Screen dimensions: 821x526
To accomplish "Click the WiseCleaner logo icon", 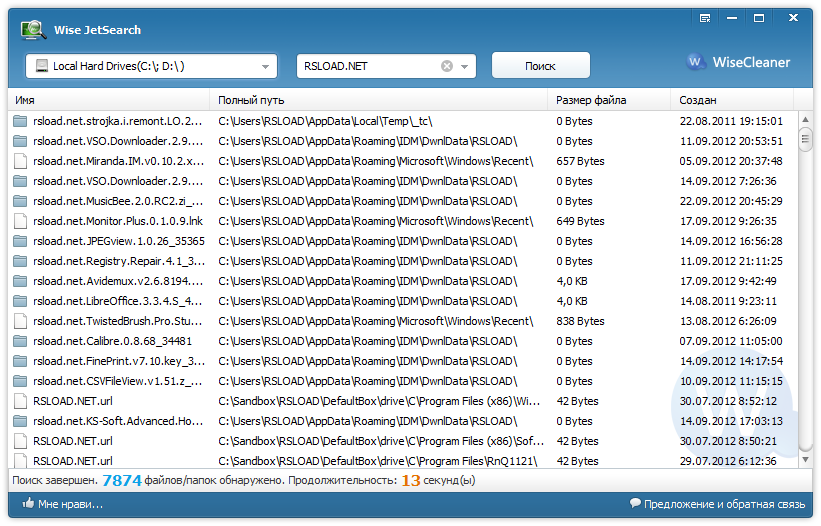I will click(x=695, y=62).
